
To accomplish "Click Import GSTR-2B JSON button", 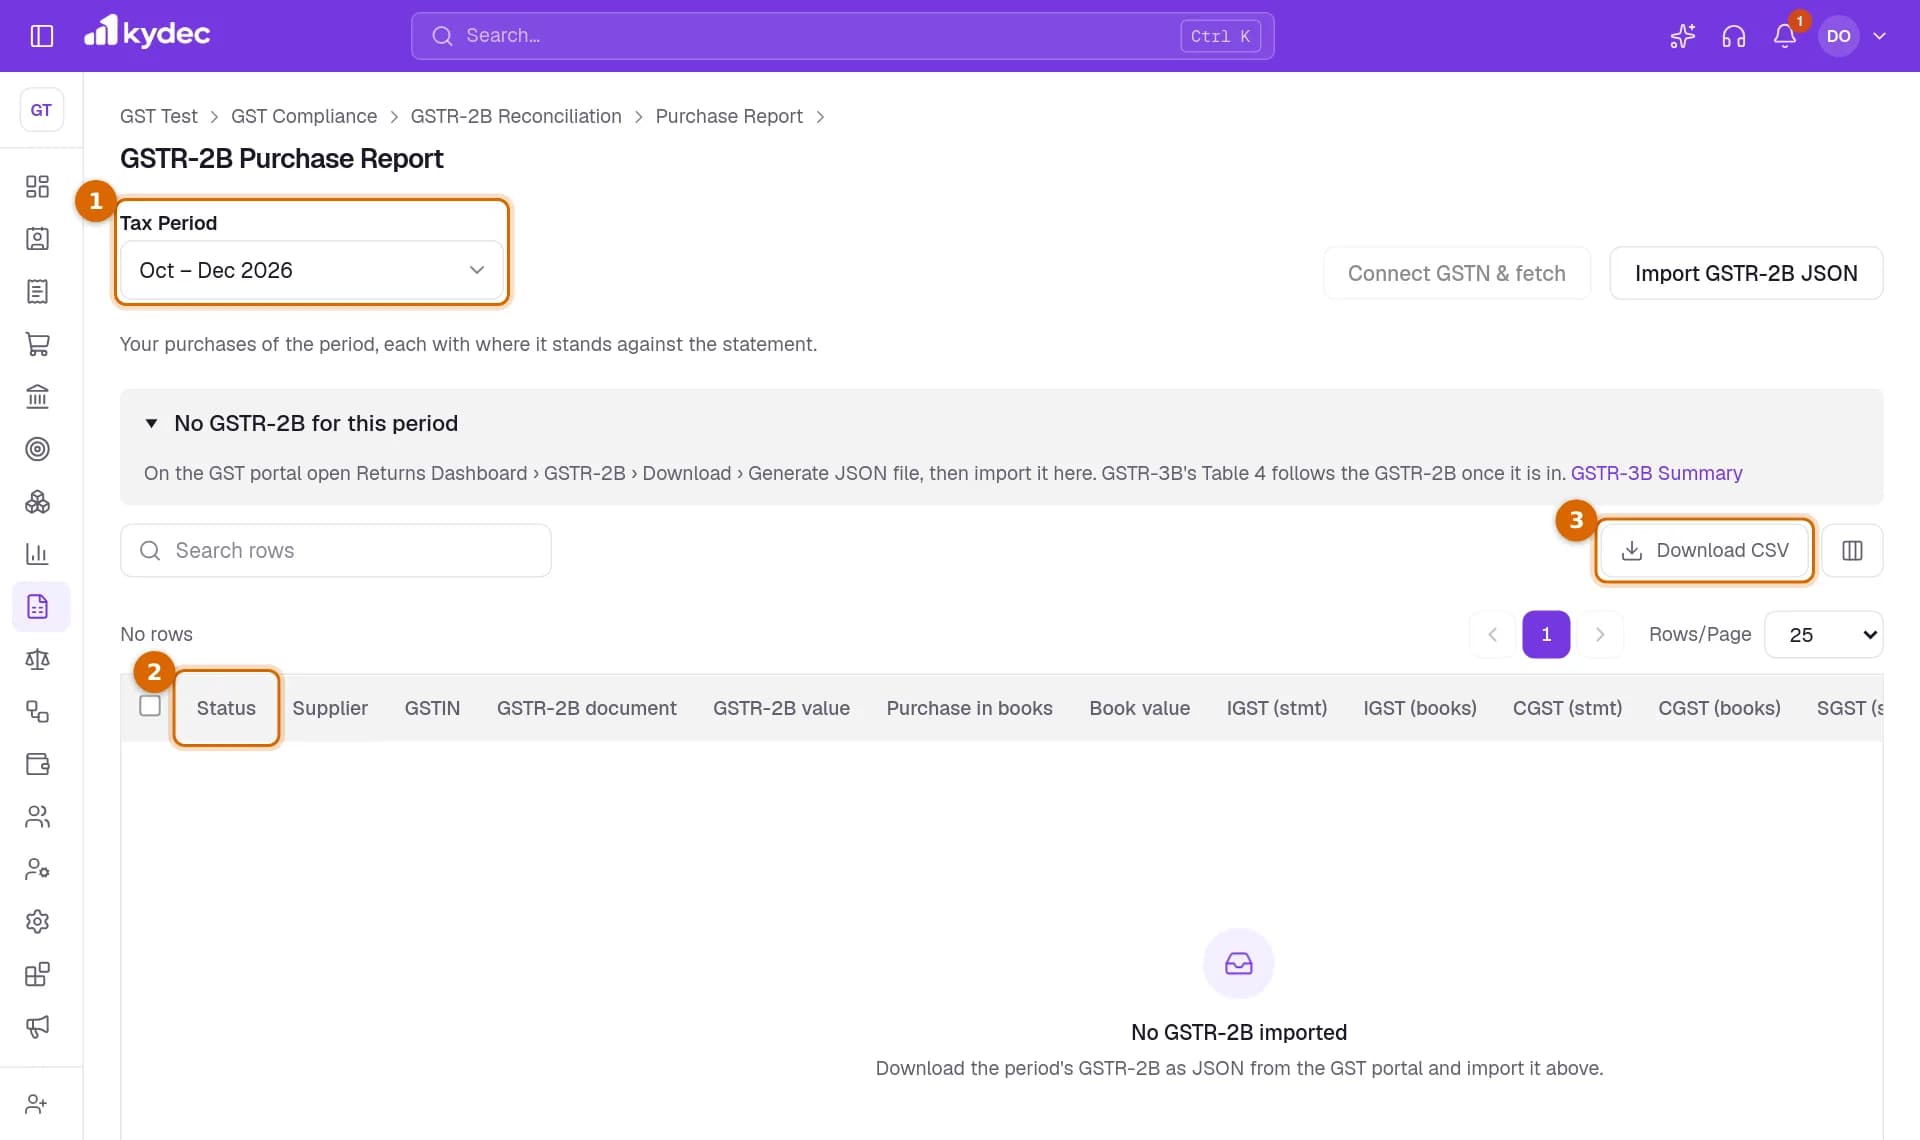I will pyautogui.click(x=1746, y=274).
